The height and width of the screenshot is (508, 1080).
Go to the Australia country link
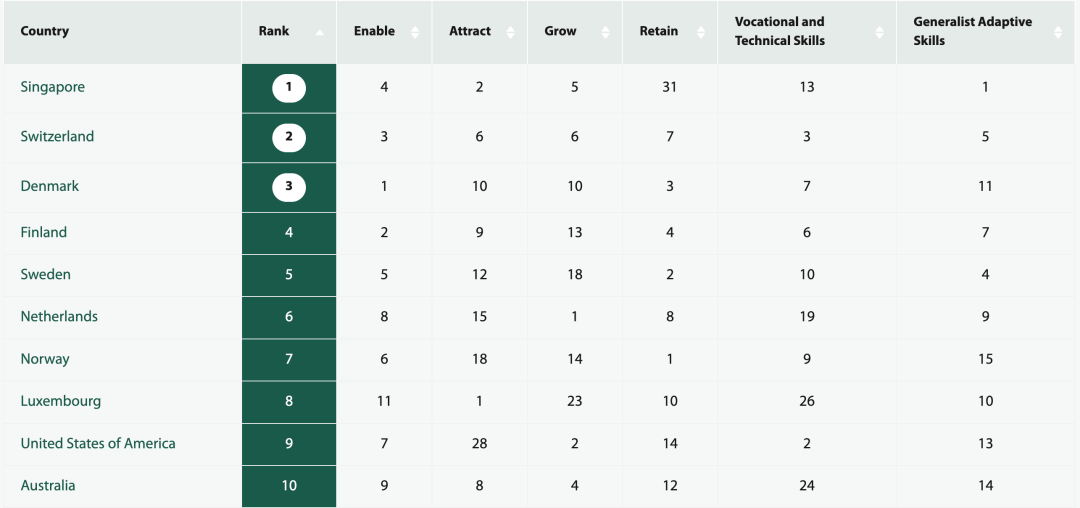tap(48, 486)
